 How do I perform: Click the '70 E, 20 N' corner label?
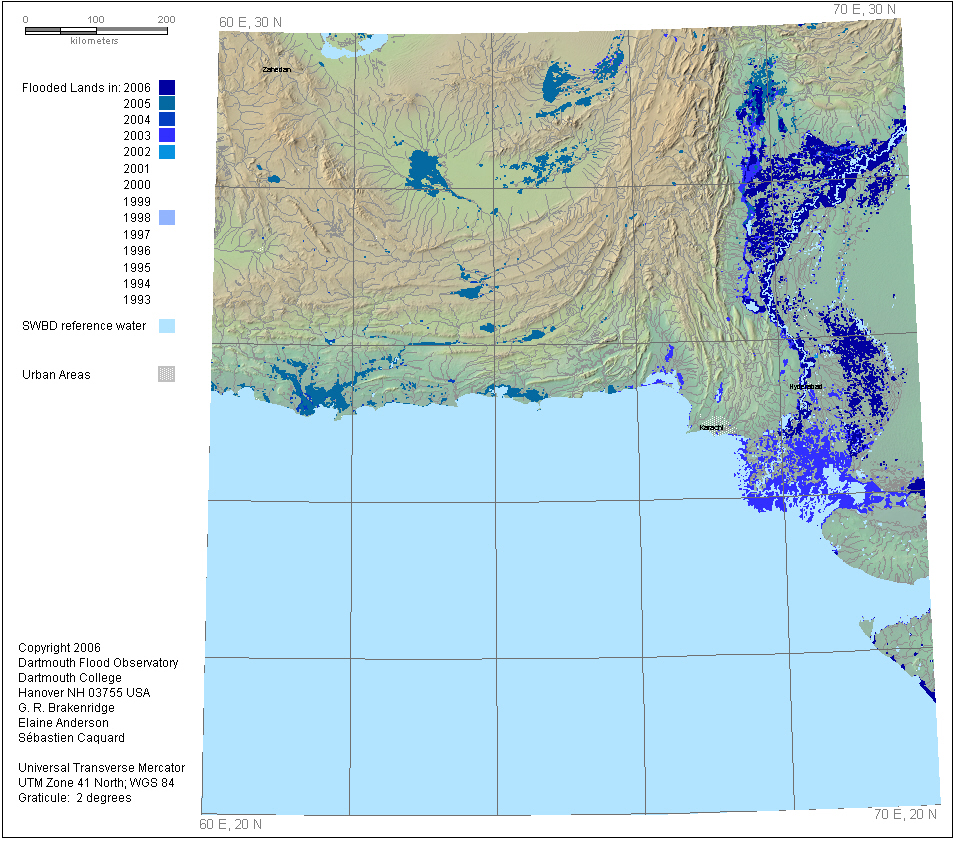click(x=905, y=815)
